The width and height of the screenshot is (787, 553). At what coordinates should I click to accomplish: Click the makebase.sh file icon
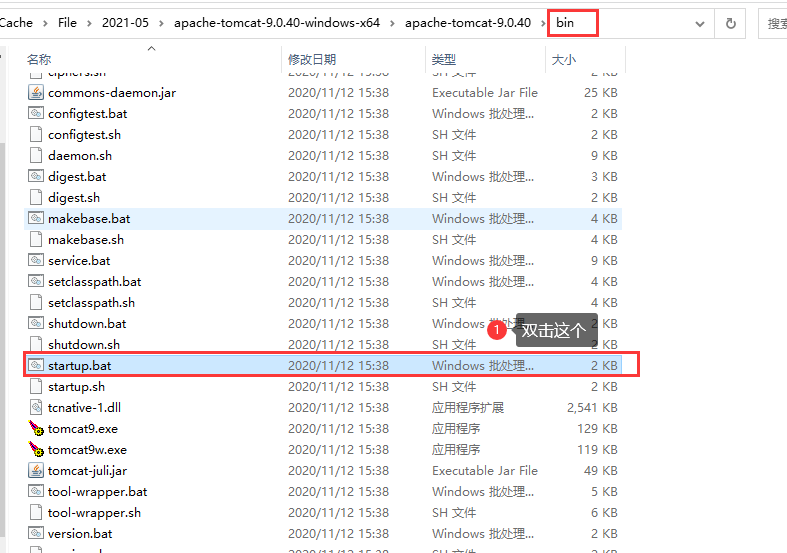tap(36, 240)
